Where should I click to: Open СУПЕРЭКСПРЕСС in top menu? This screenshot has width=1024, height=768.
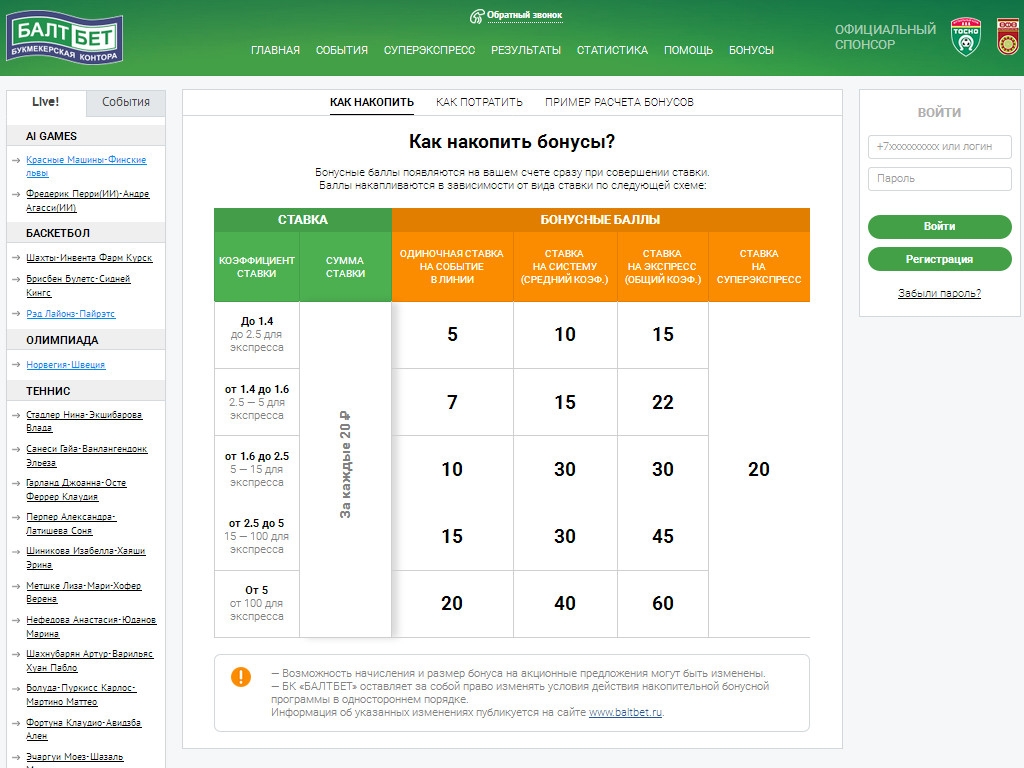(429, 50)
